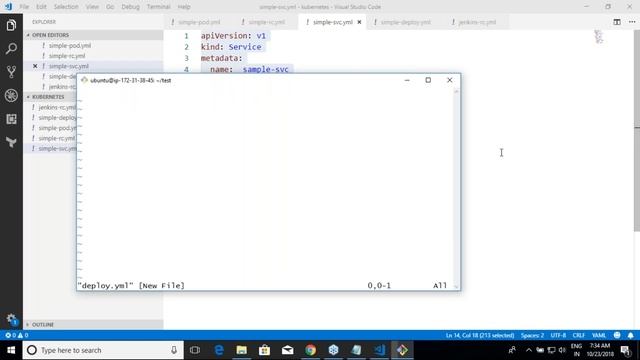Viewport: 640px width, 360px height.
Task: Open the Explorer view in activity bar
Action: coord(11,25)
